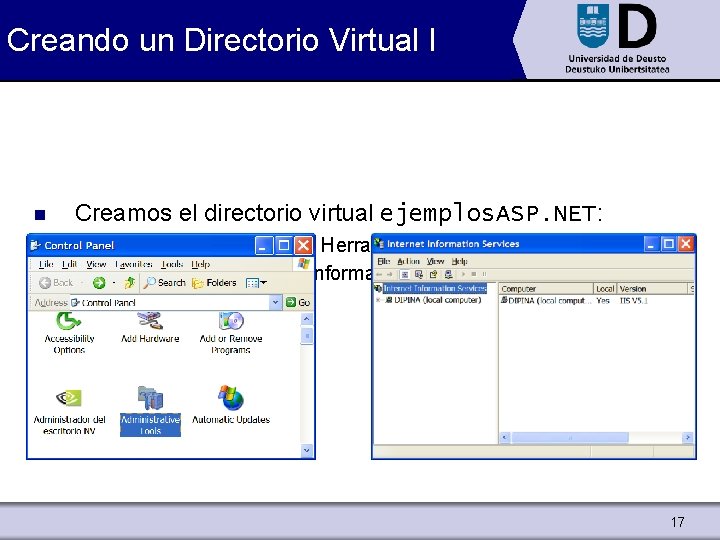Image resolution: width=720 pixels, height=540 pixels.
Task: Click the IIS back arrow toolbar icon
Action: coord(379,274)
